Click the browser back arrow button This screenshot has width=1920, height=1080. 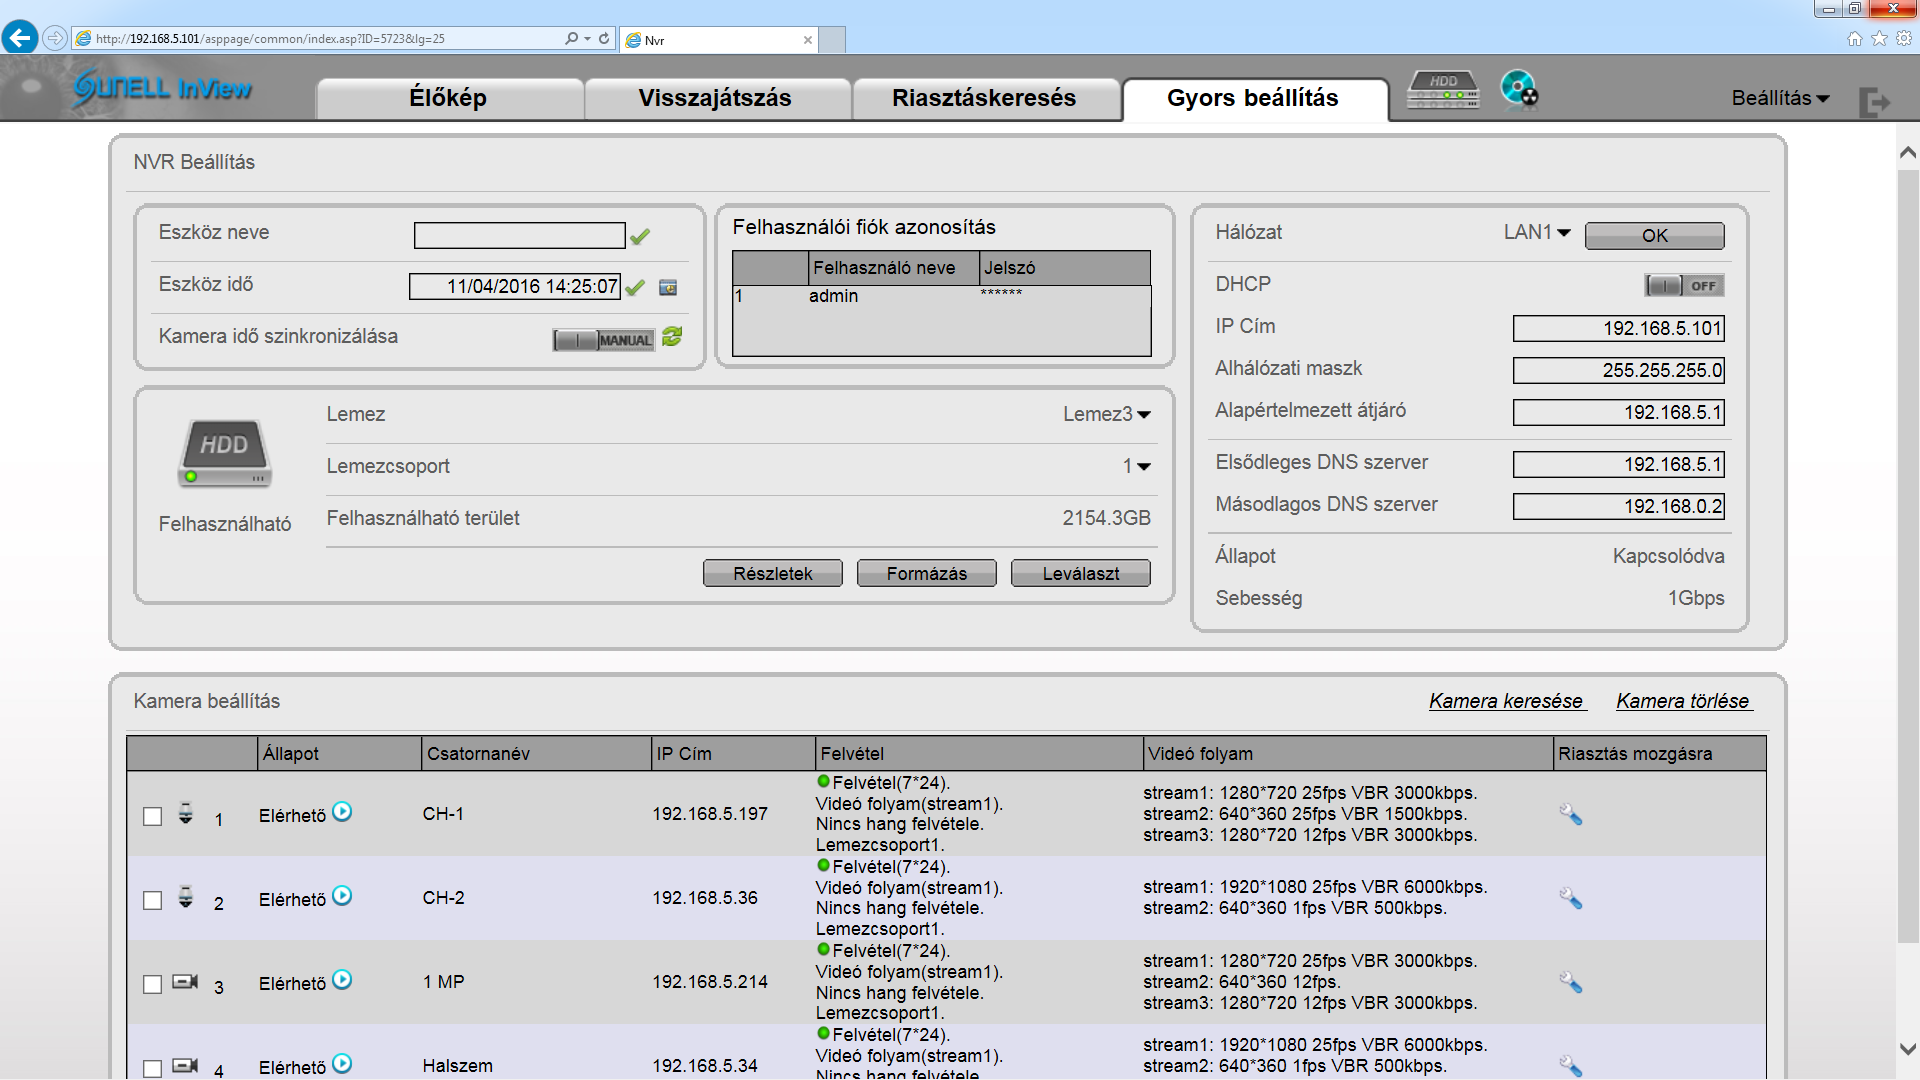(20, 38)
